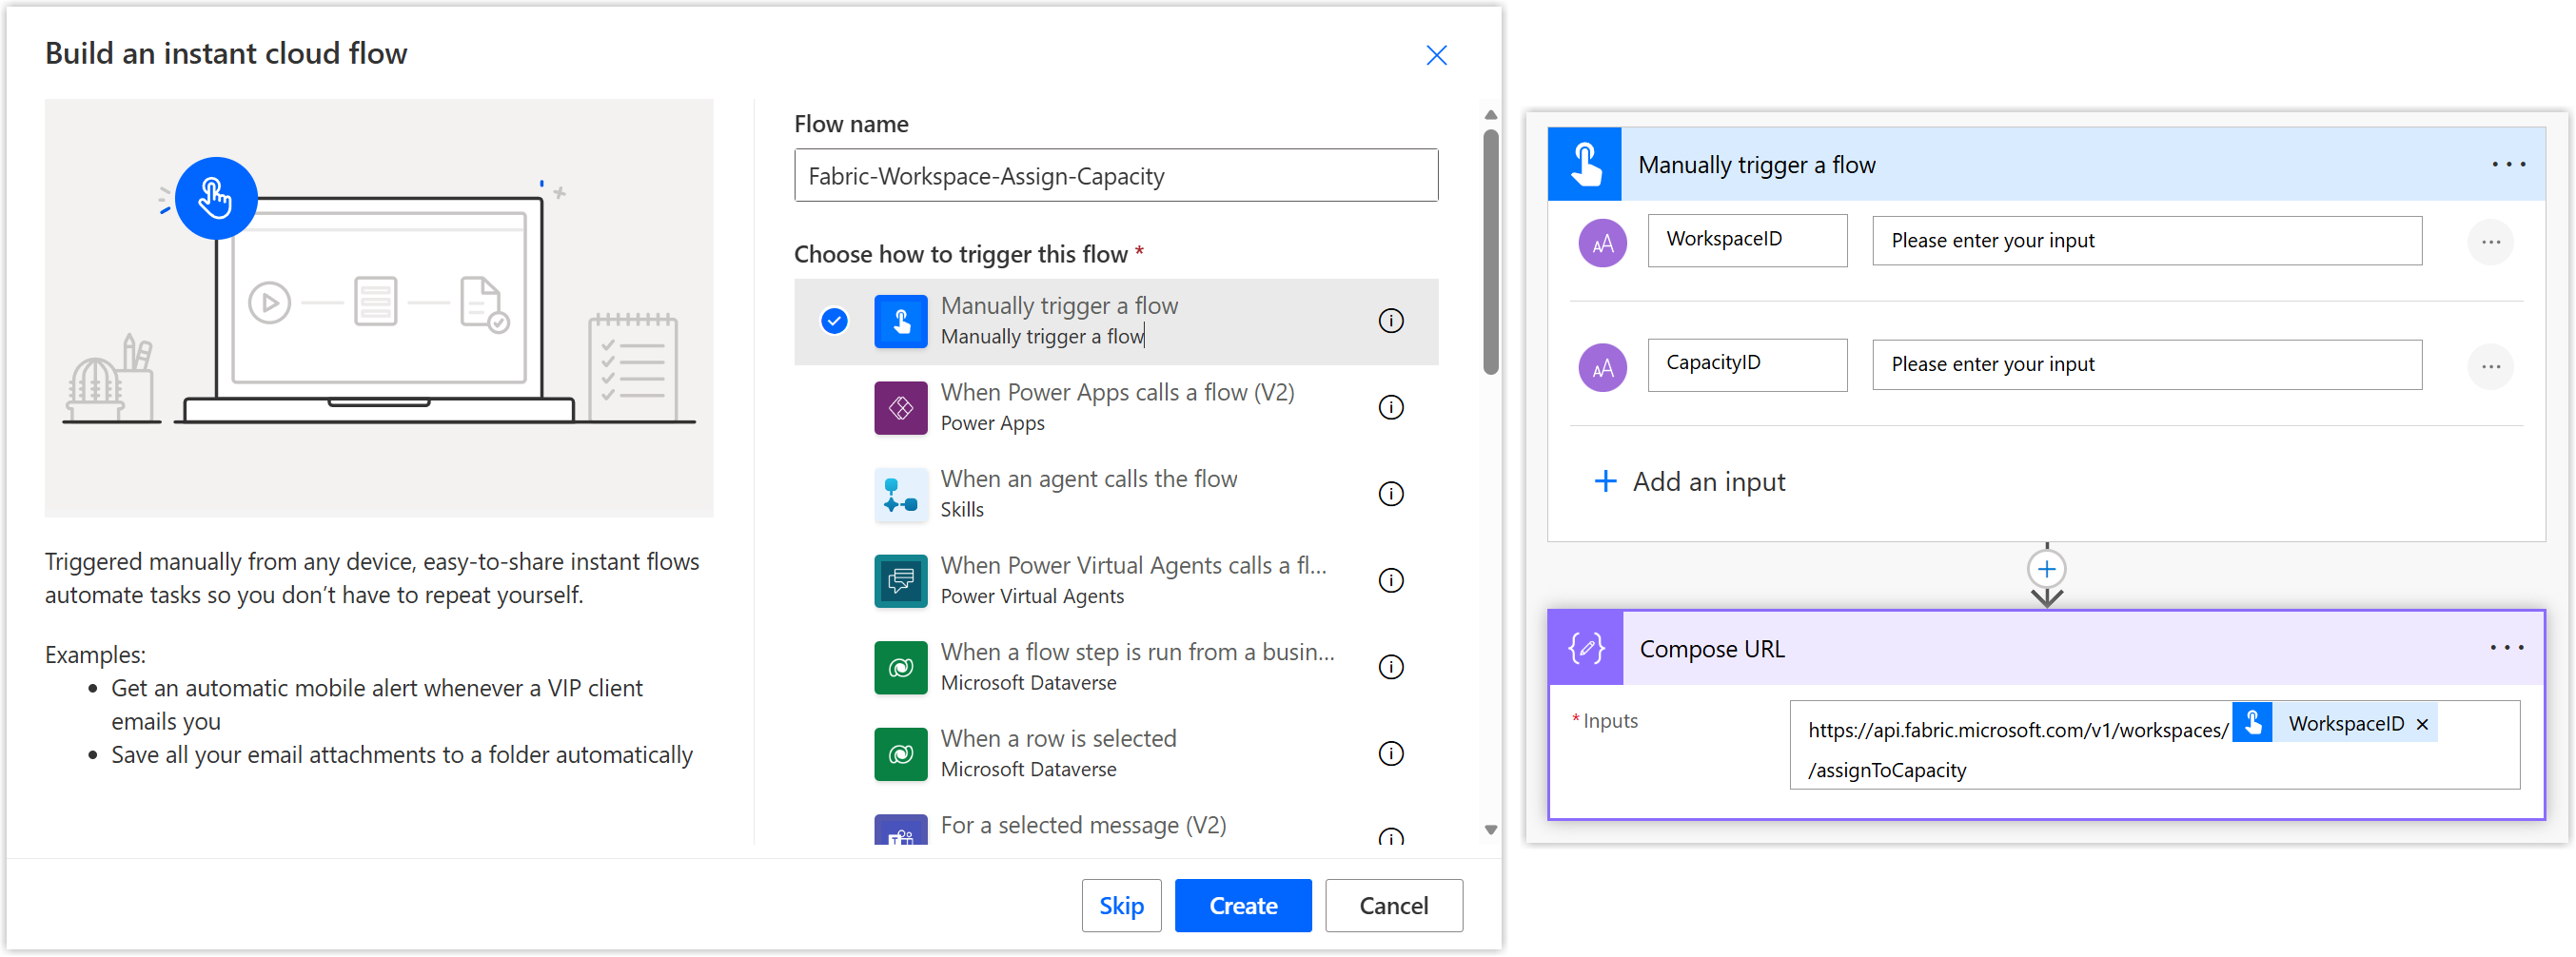Click the Create button
The height and width of the screenshot is (957, 2576).
click(x=1243, y=906)
